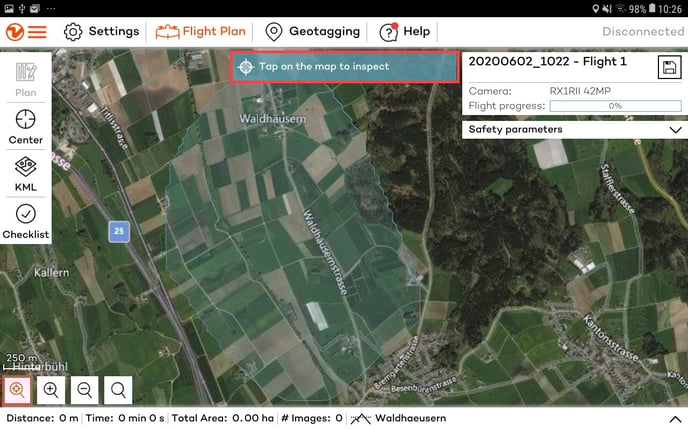Center the map view

[x=26, y=127]
